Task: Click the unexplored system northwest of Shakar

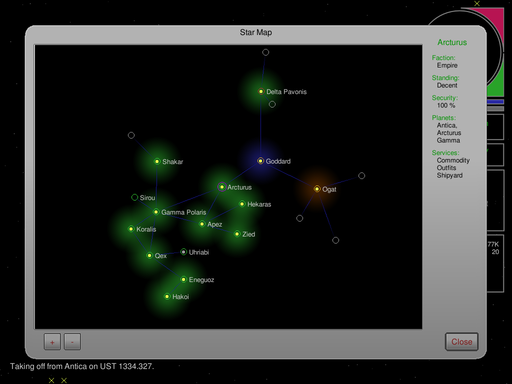Action: pos(131,135)
